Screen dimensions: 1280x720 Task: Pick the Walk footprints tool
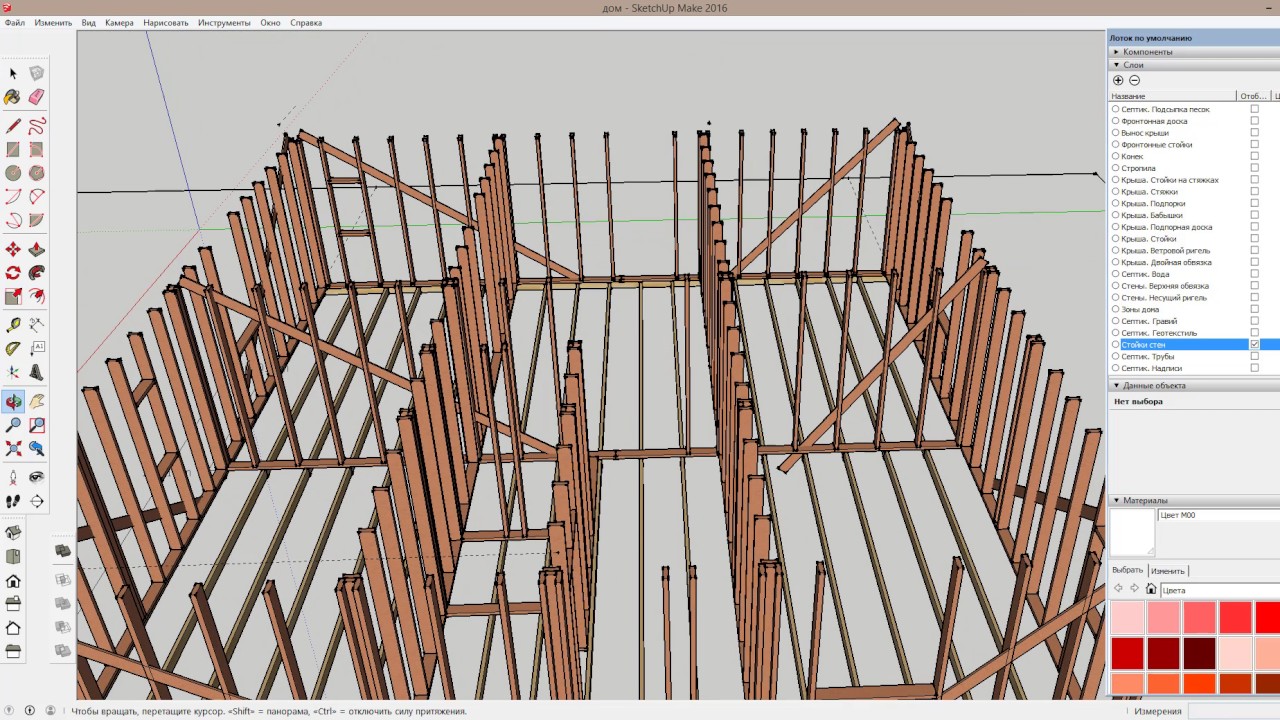[x=13, y=501]
